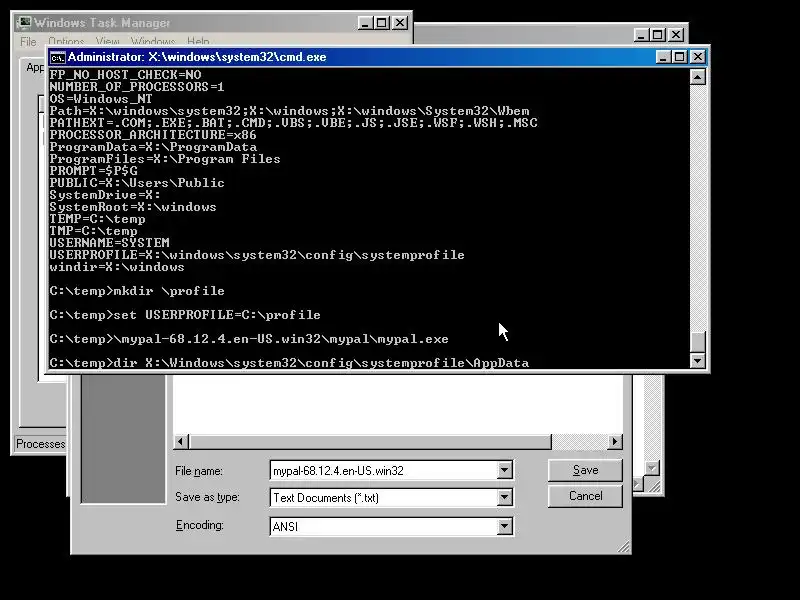800x600 pixels.
Task: Click the "set USERPROFILE=C:\profile" command line
Action: click(185, 315)
